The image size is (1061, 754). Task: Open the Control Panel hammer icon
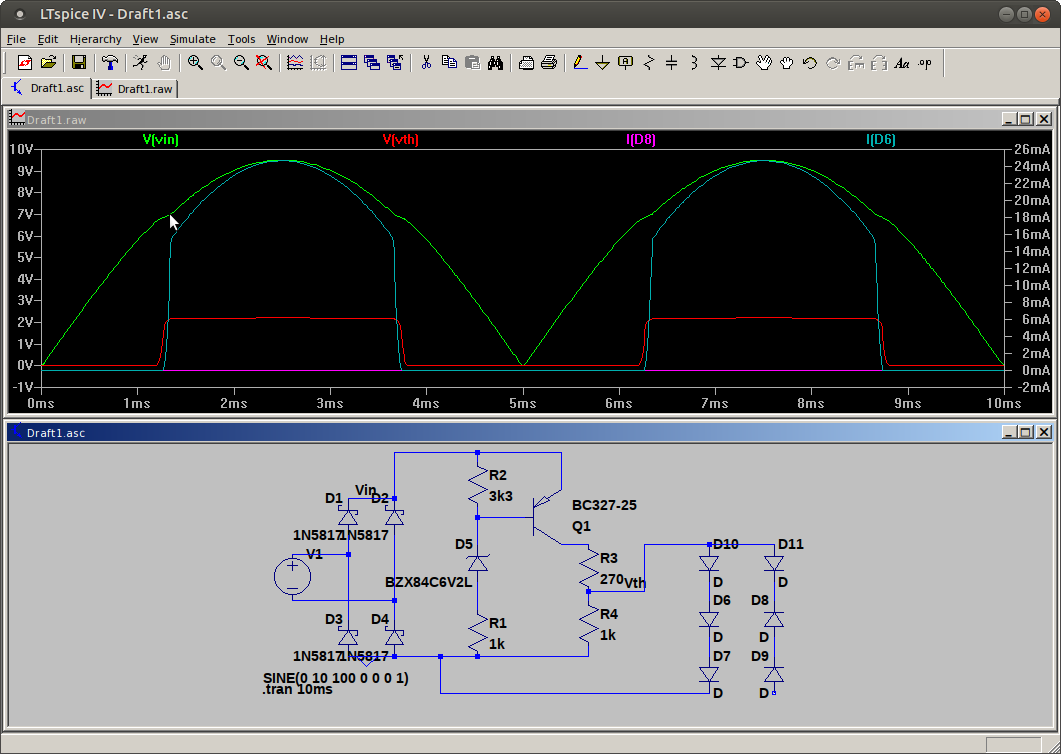point(110,63)
